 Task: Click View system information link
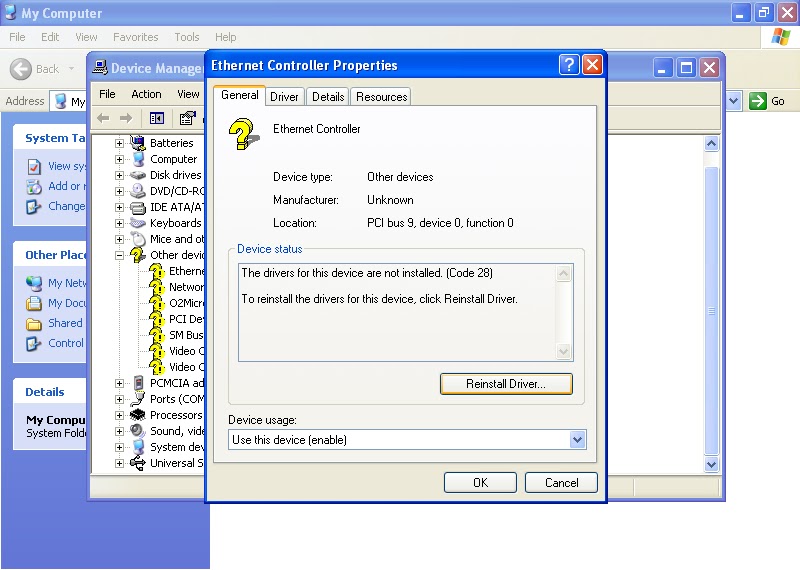(x=67, y=166)
